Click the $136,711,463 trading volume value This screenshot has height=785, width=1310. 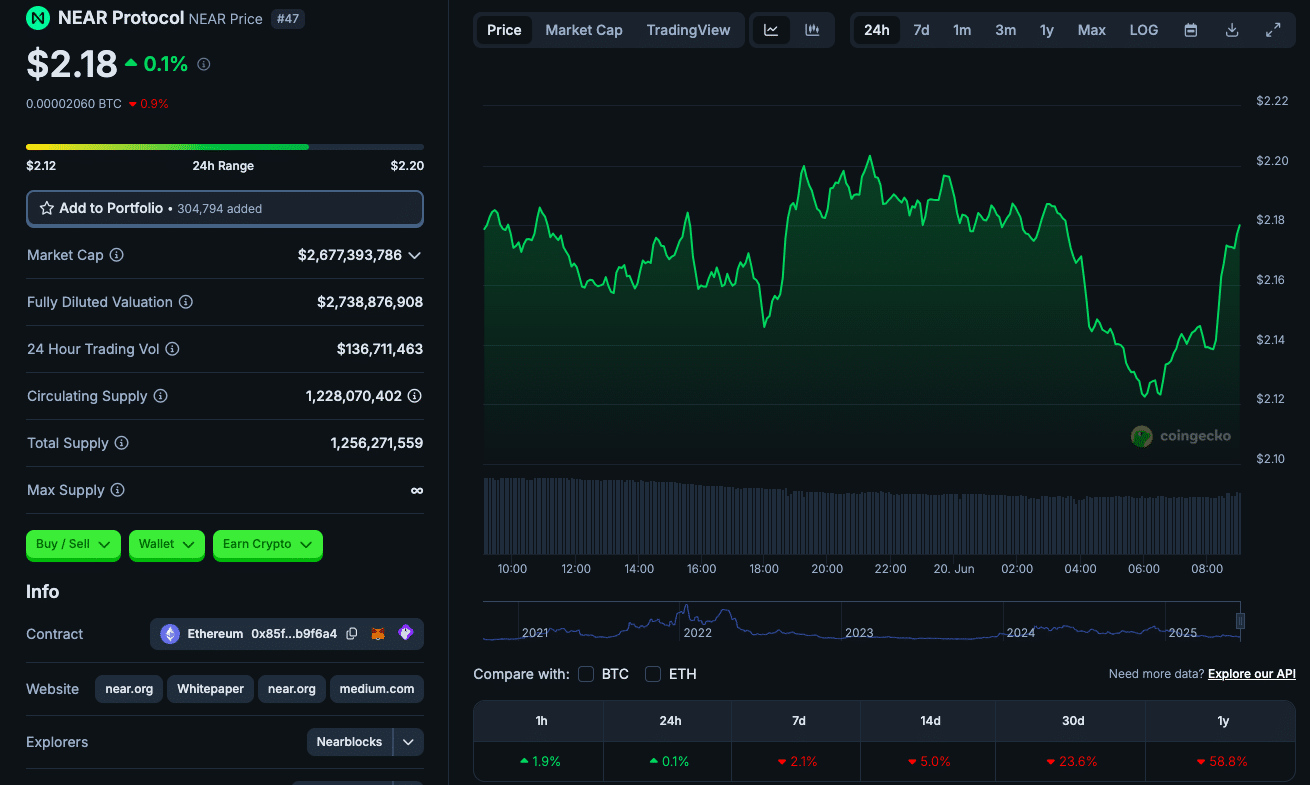[380, 349]
